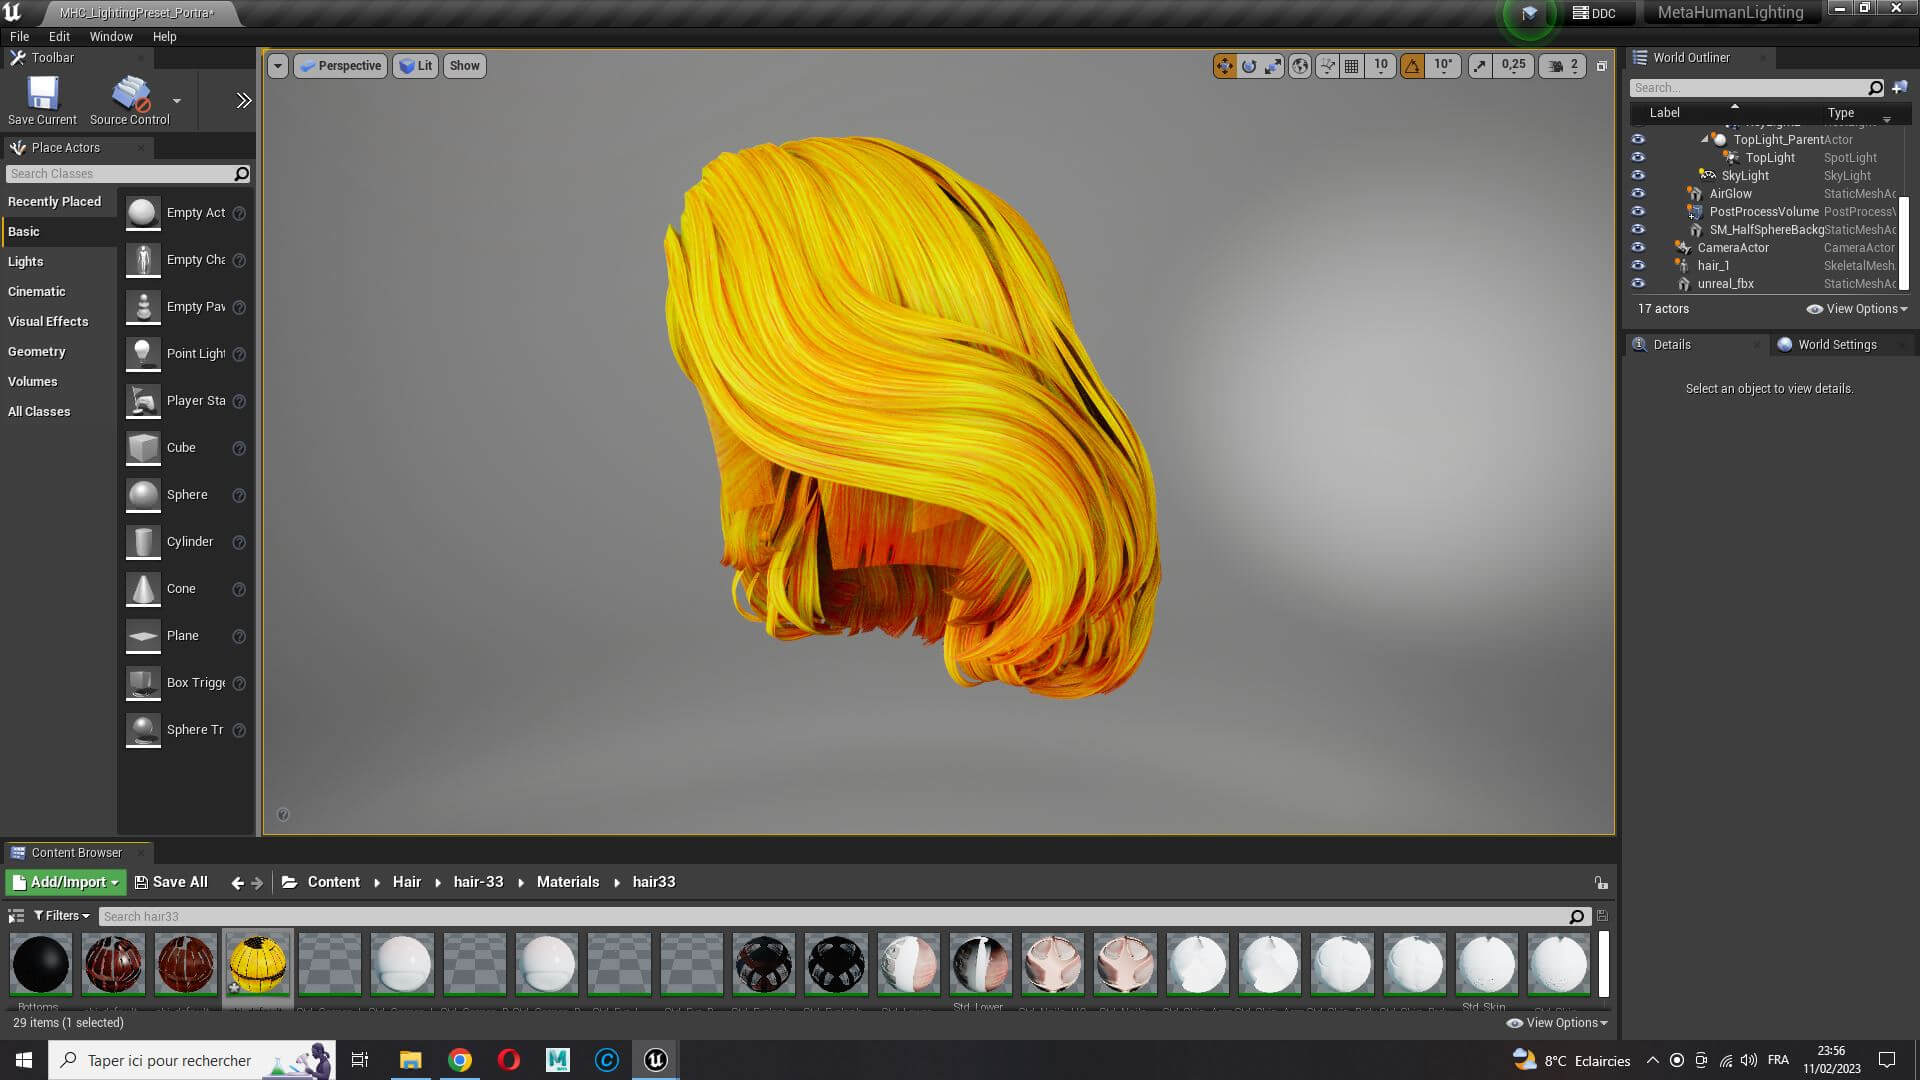Toggle rotation snap angle icon
Image resolution: width=1920 pixels, height=1080 pixels.
coord(1412,66)
